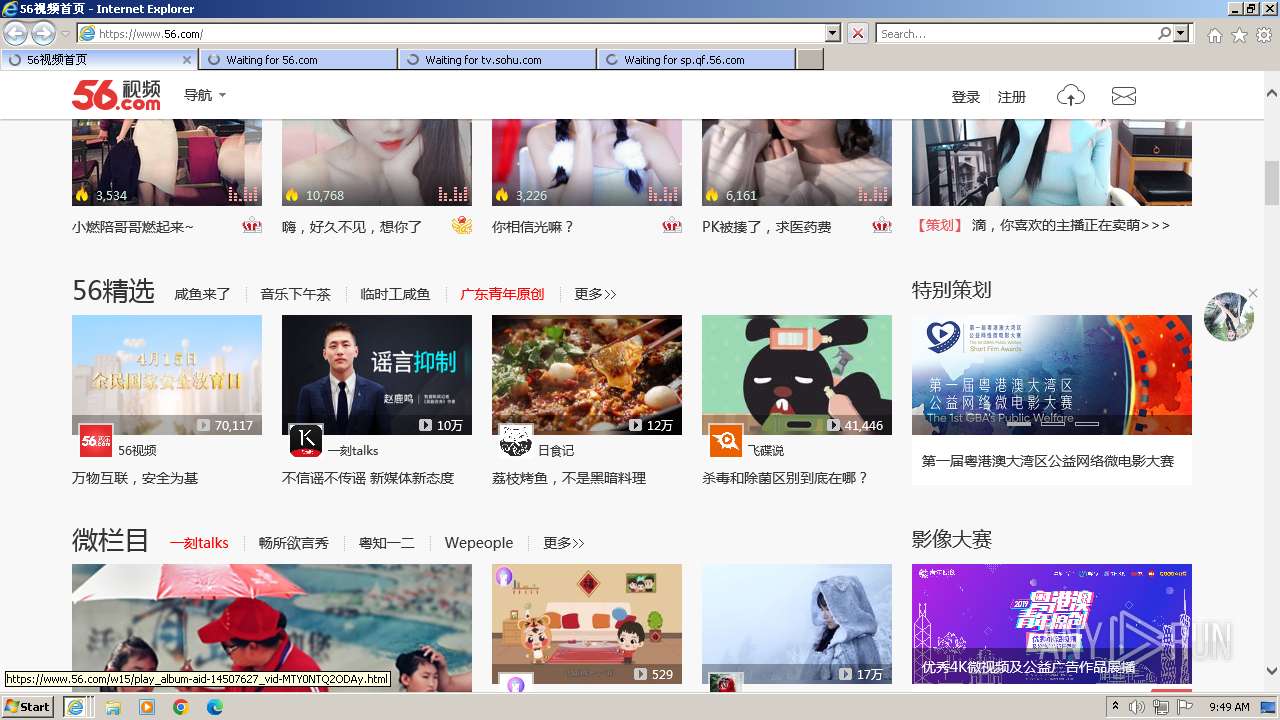Click the 56视频 site logo

click(115, 96)
